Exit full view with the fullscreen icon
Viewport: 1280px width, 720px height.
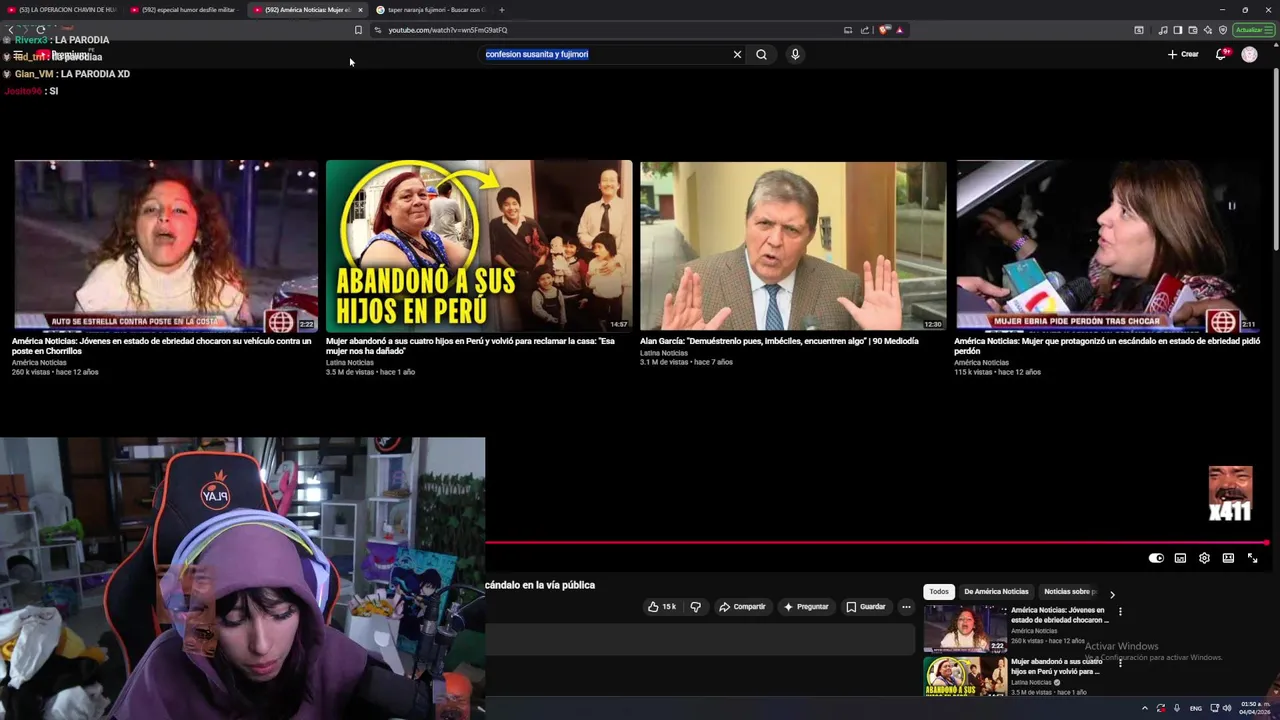click(1252, 558)
